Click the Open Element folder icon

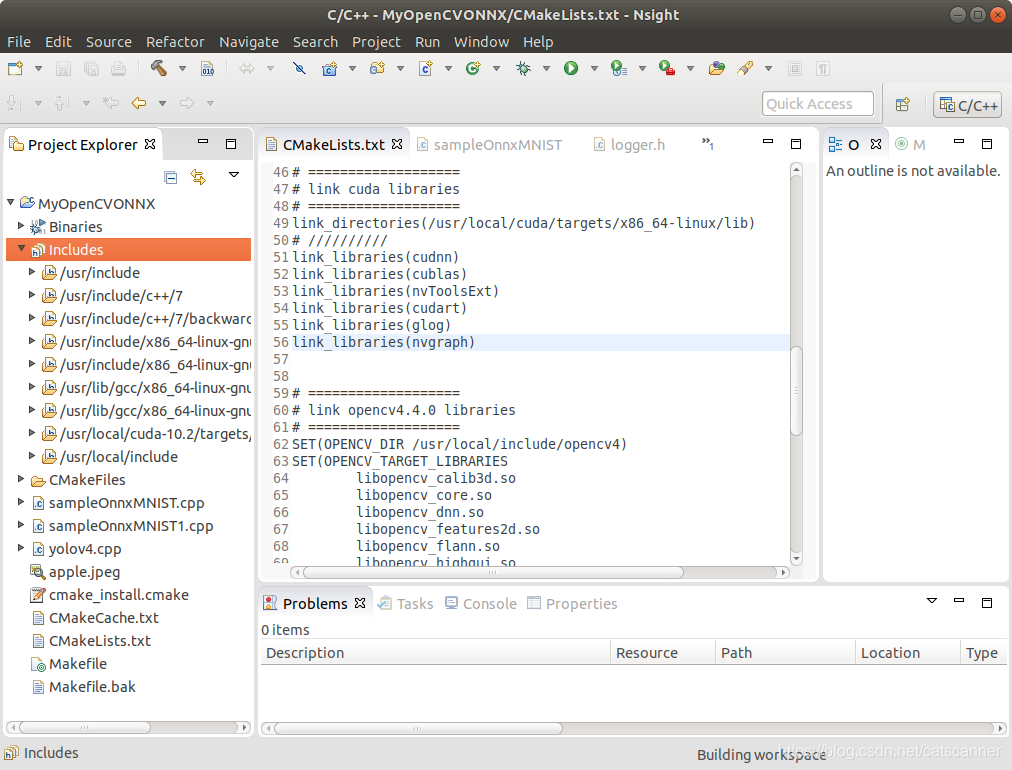coord(716,68)
